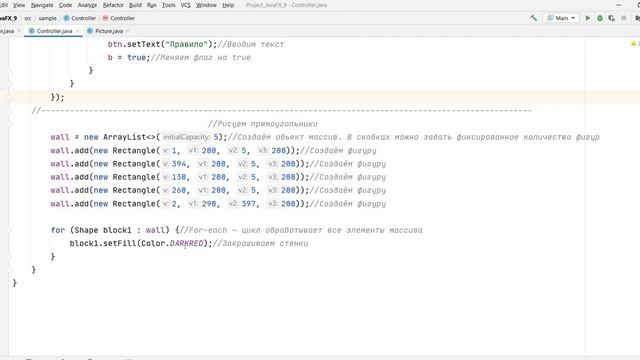This screenshot has width=640, height=360.
Task: Click the comment '//Рисуем прямоугольники'
Action: tap(262, 124)
